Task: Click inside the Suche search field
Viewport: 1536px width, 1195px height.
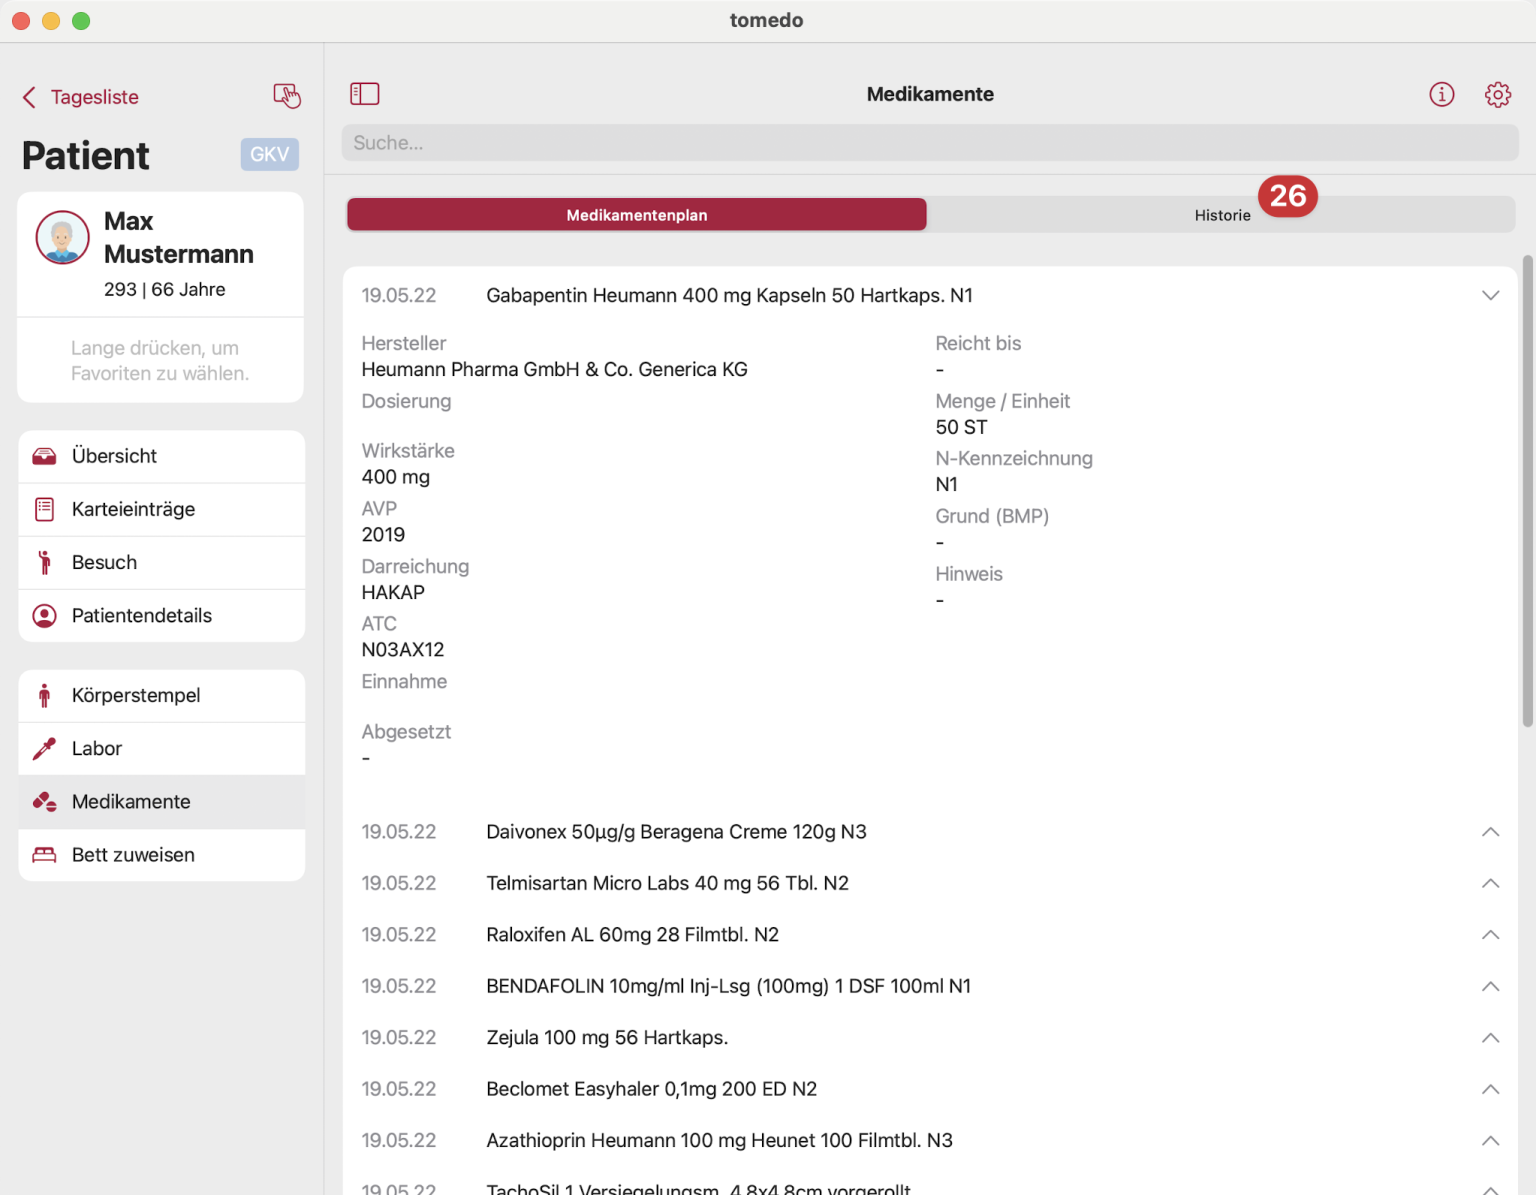Action: click(928, 142)
